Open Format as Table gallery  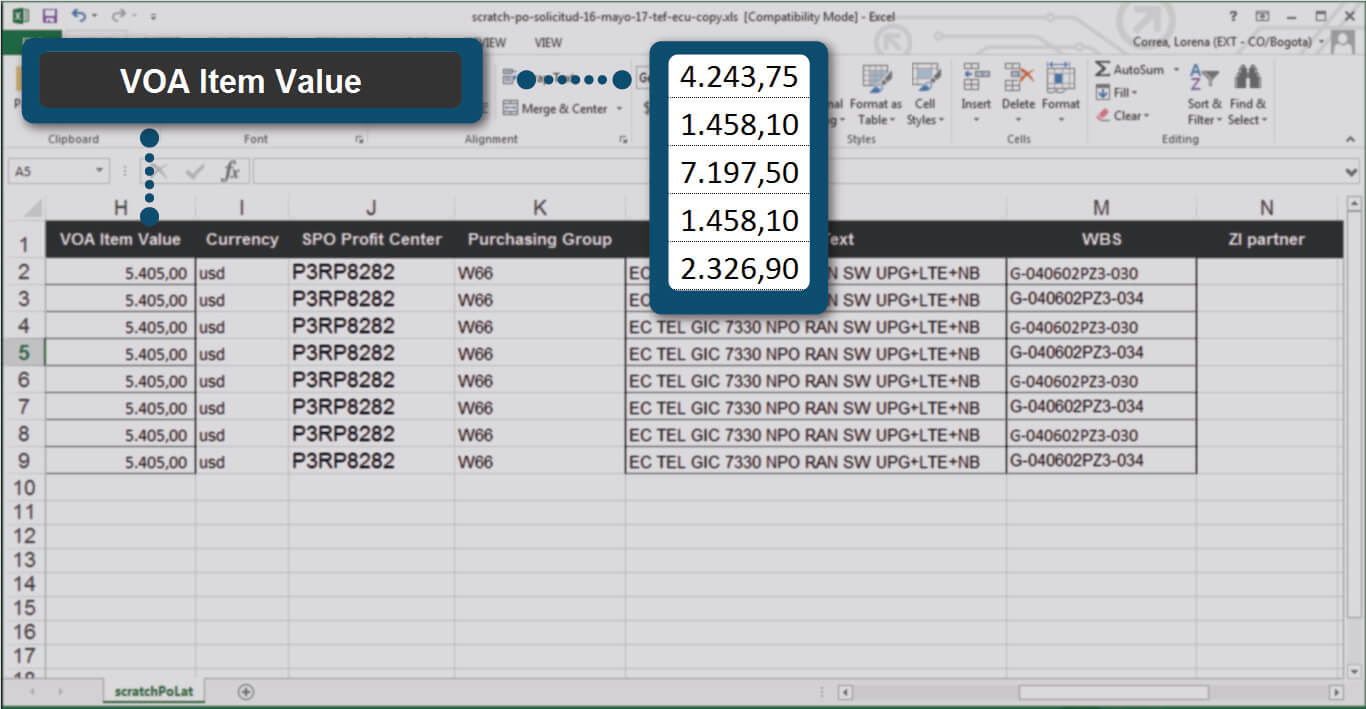(875, 96)
